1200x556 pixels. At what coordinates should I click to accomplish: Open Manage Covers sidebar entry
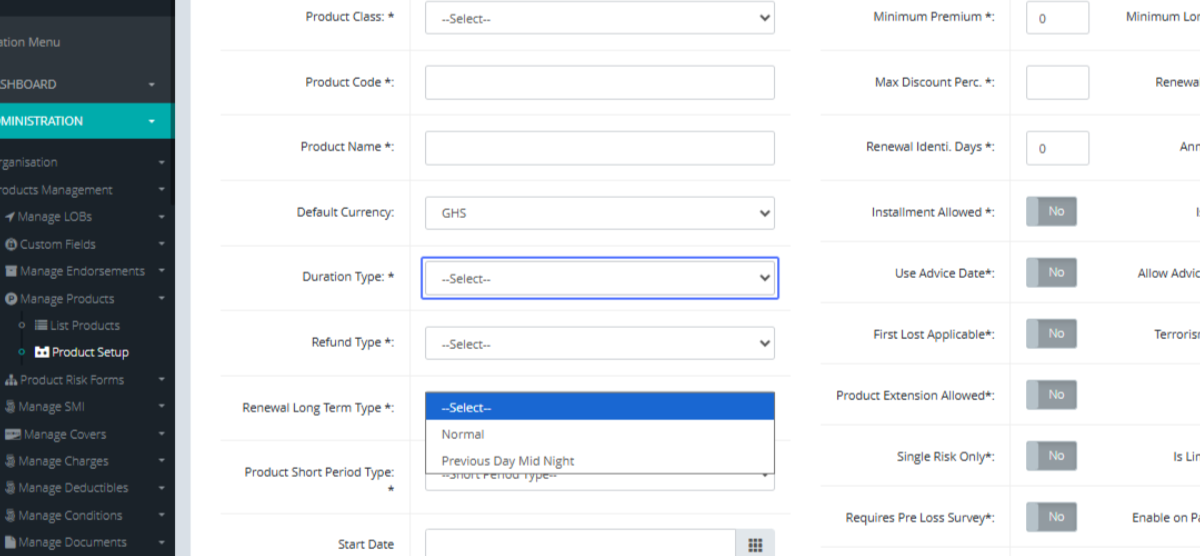(64, 434)
